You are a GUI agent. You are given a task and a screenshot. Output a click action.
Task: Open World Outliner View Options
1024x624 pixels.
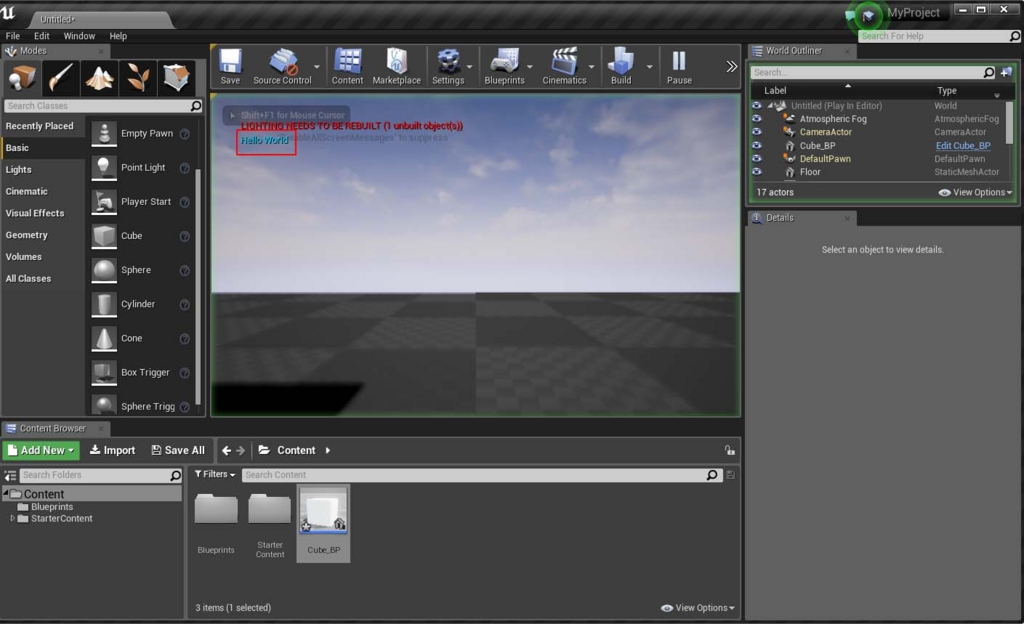click(x=975, y=193)
